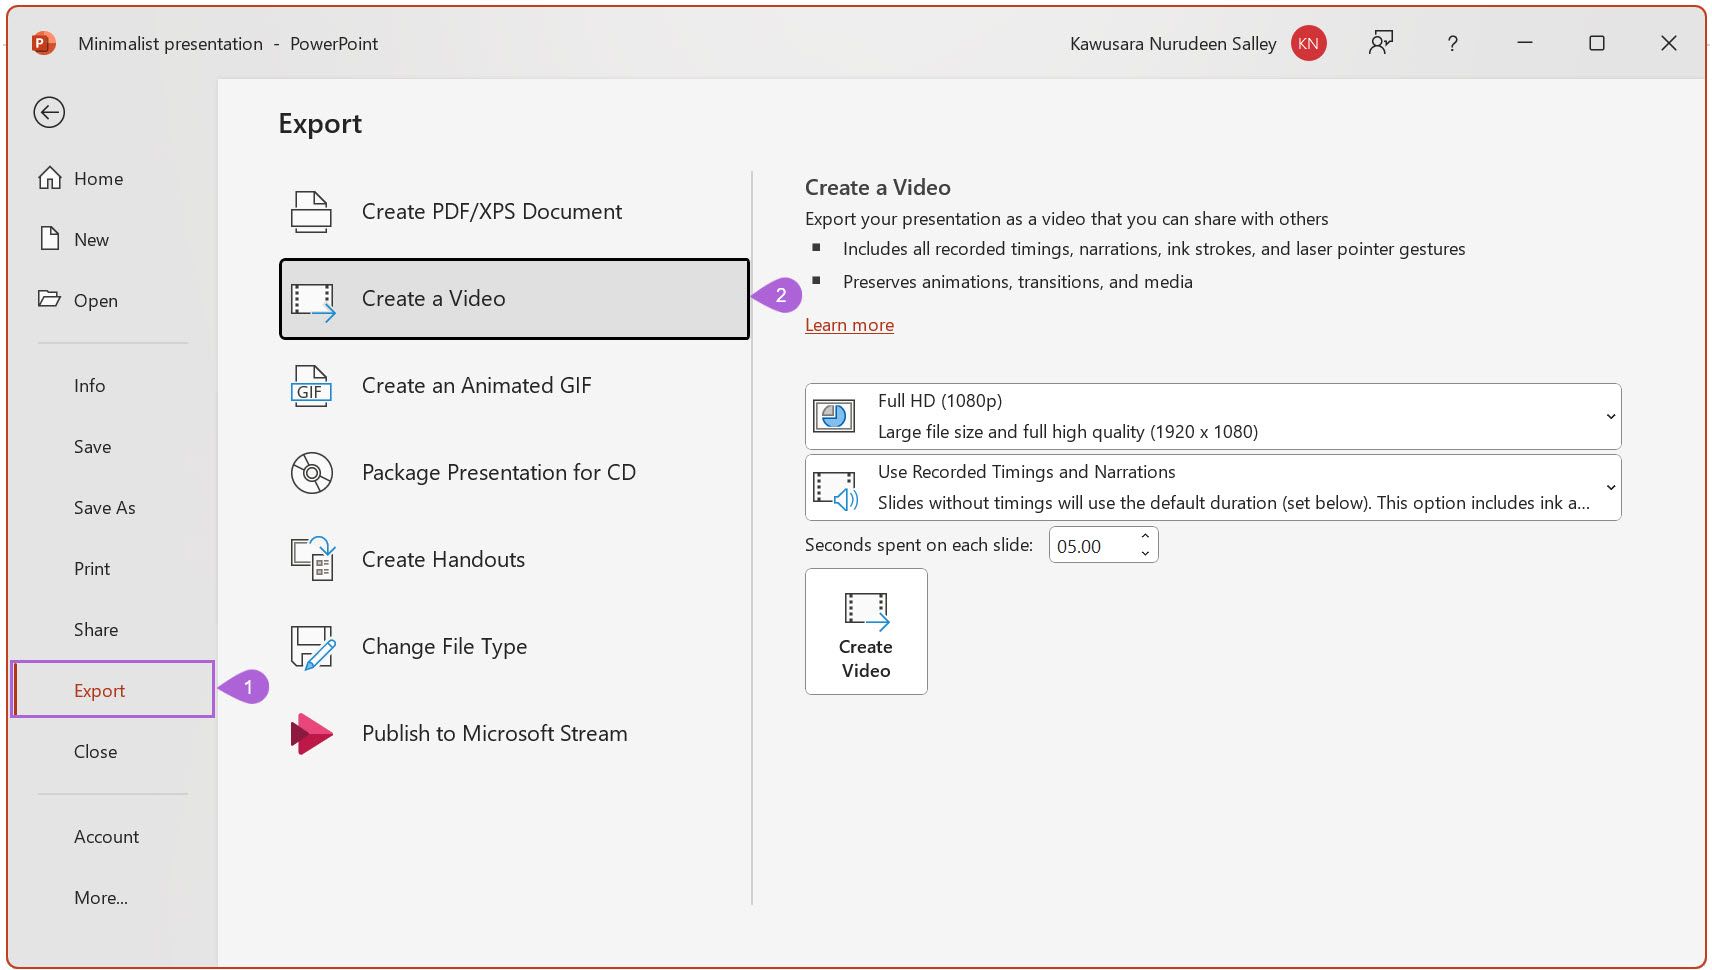This screenshot has width=1712, height=970.
Task: Open the feedback/coauthoring person icon
Action: click(x=1381, y=43)
